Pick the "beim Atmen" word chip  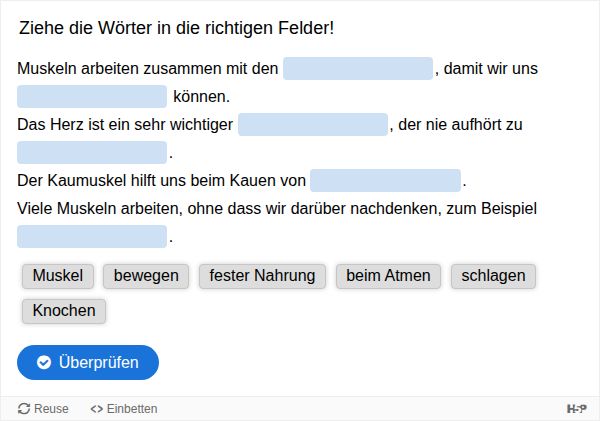[x=388, y=275]
